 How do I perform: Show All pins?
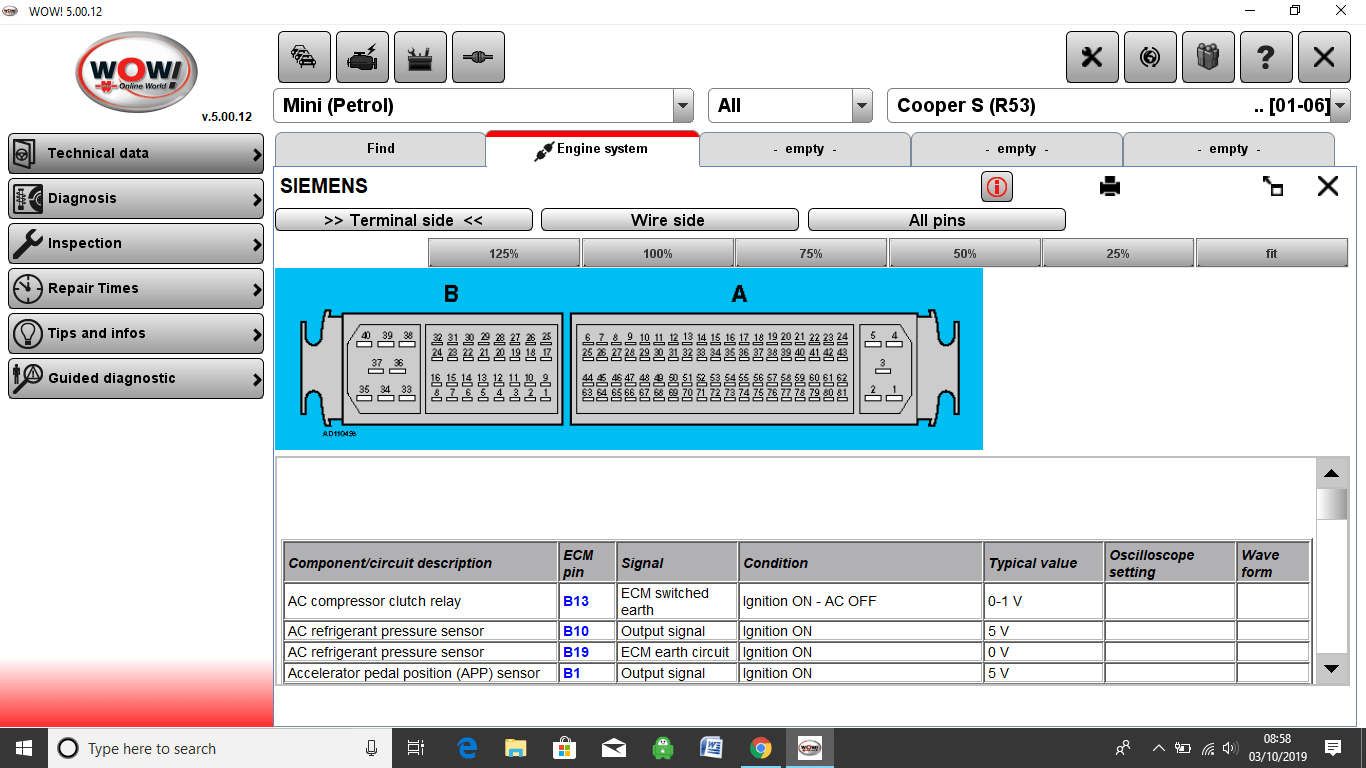(937, 220)
